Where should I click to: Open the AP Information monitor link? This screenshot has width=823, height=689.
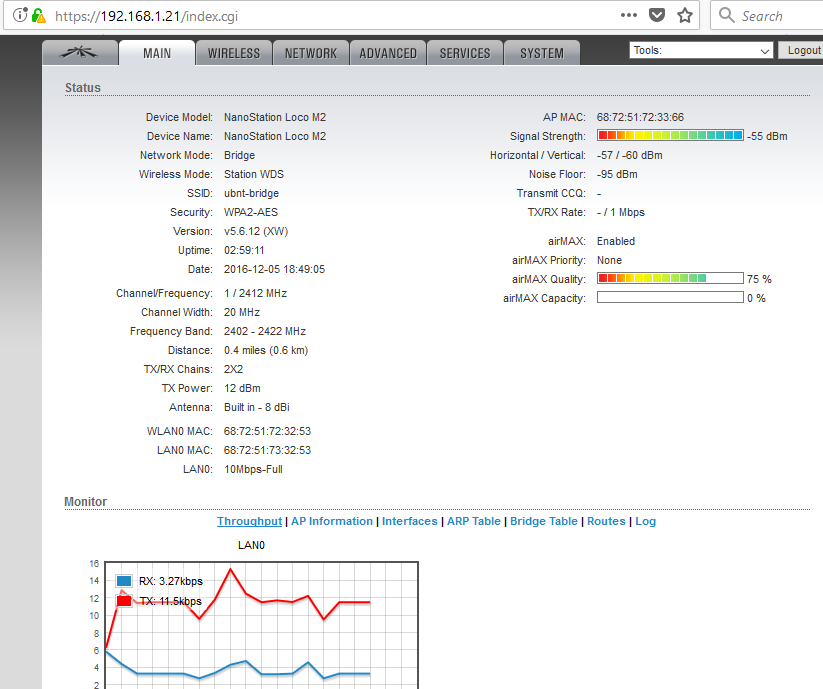pyautogui.click(x=331, y=521)
